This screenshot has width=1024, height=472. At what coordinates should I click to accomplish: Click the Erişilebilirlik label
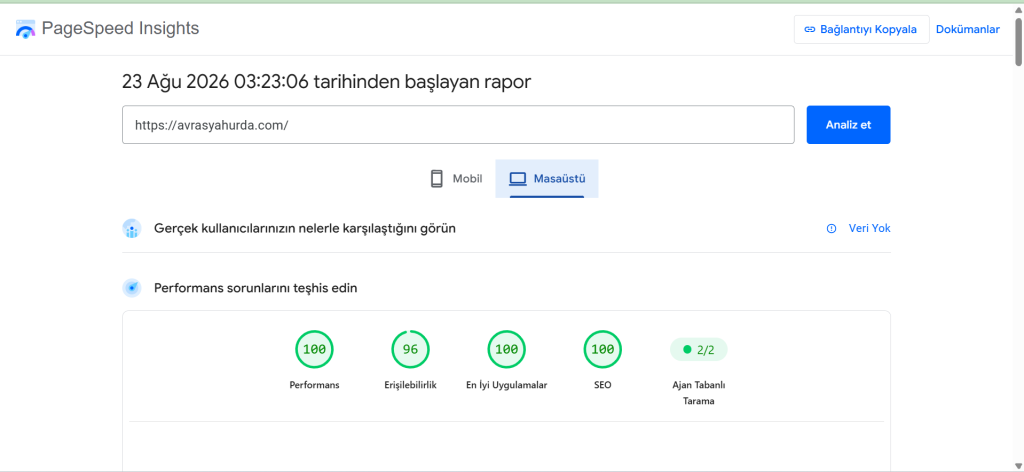coord(410,385)
